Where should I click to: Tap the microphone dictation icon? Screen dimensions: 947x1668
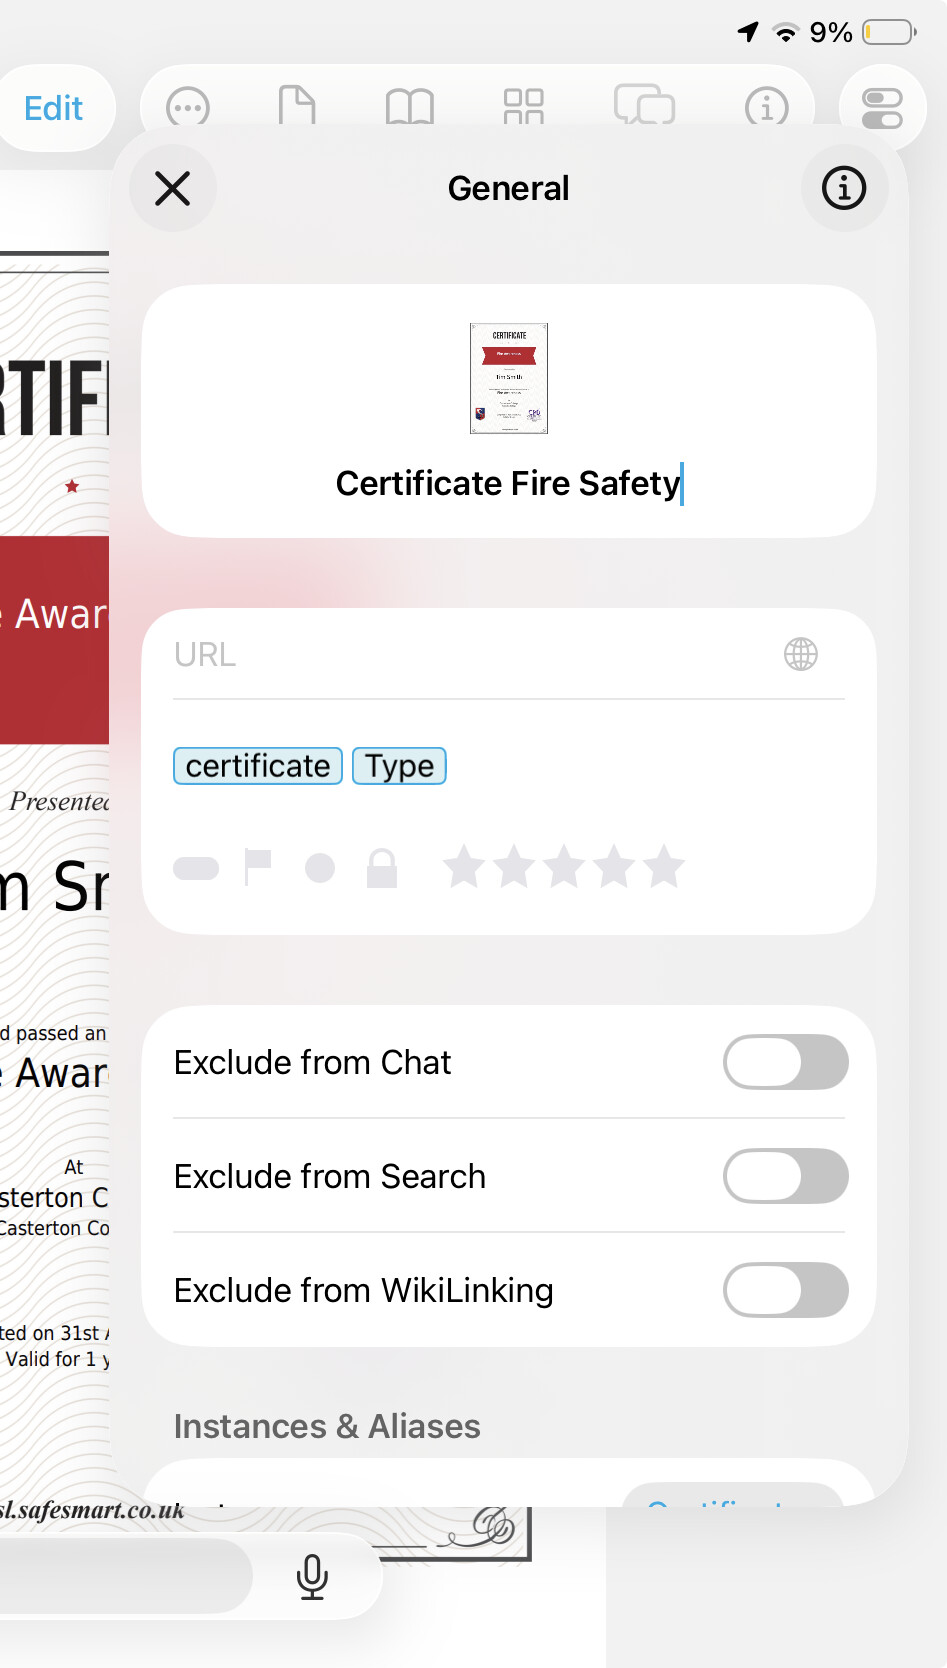pyautogui.click(x=312, y=1577)
